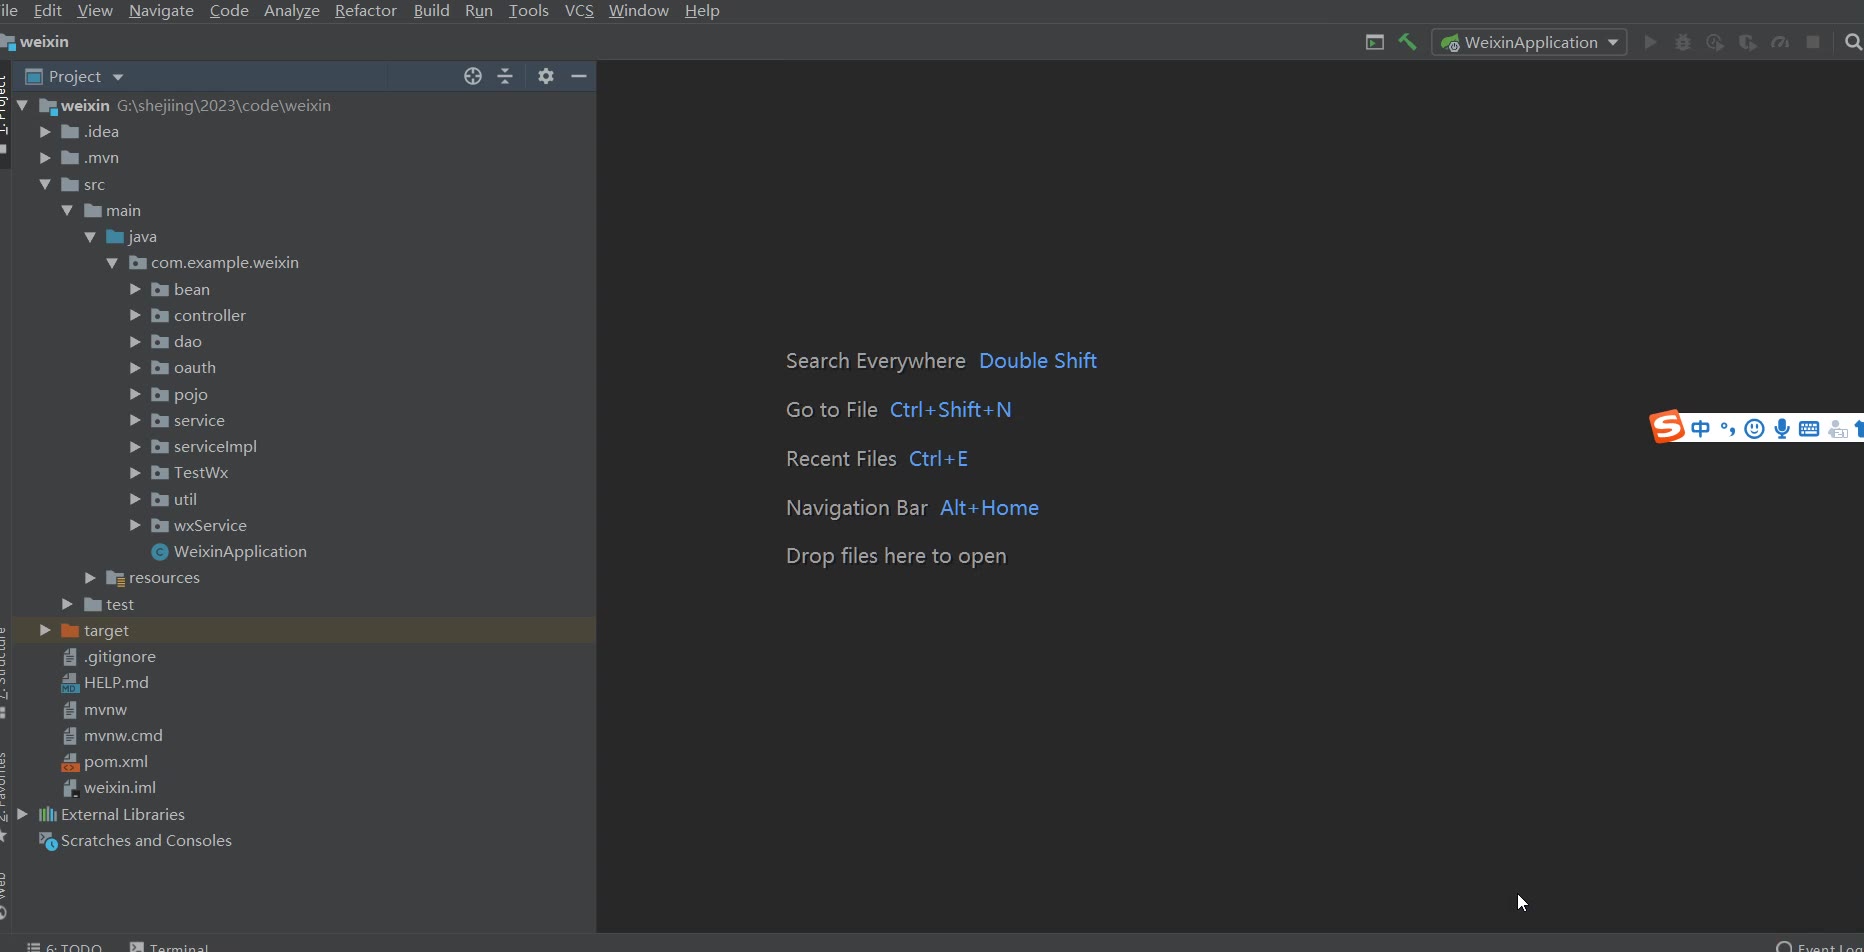This screenshot has height=952, width=1864.
Task: Open Search Everywhere magnifier icon
Action: (x=1852, y=42)
